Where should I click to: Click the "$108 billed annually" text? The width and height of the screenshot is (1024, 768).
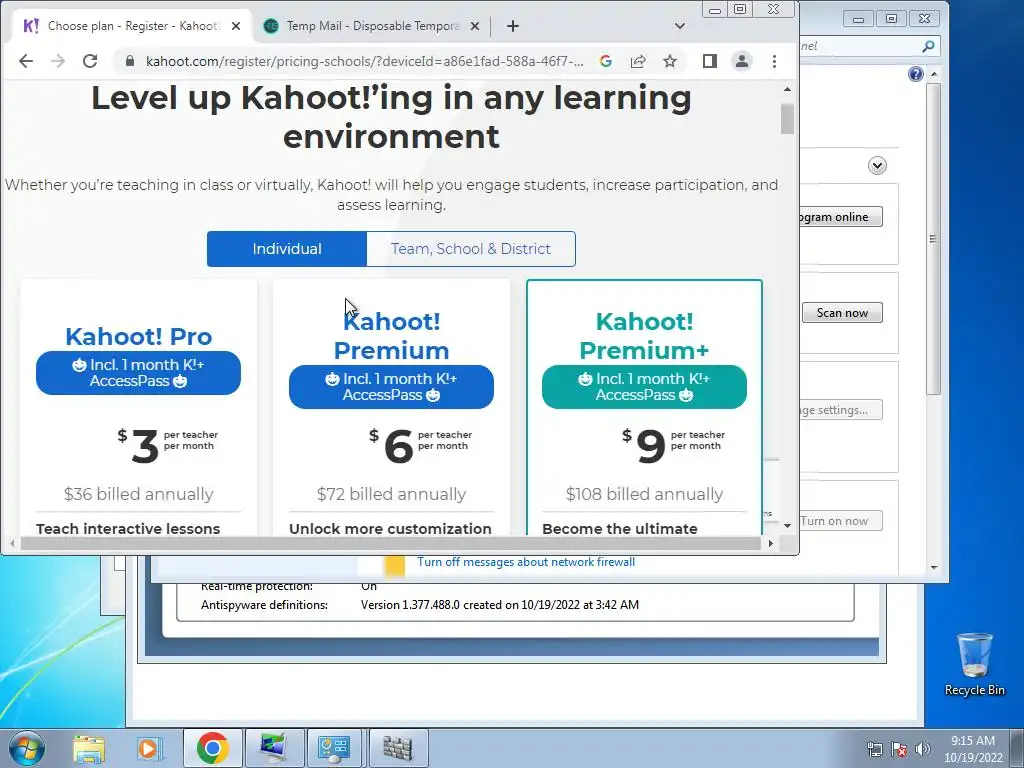(x=644, y=494)
